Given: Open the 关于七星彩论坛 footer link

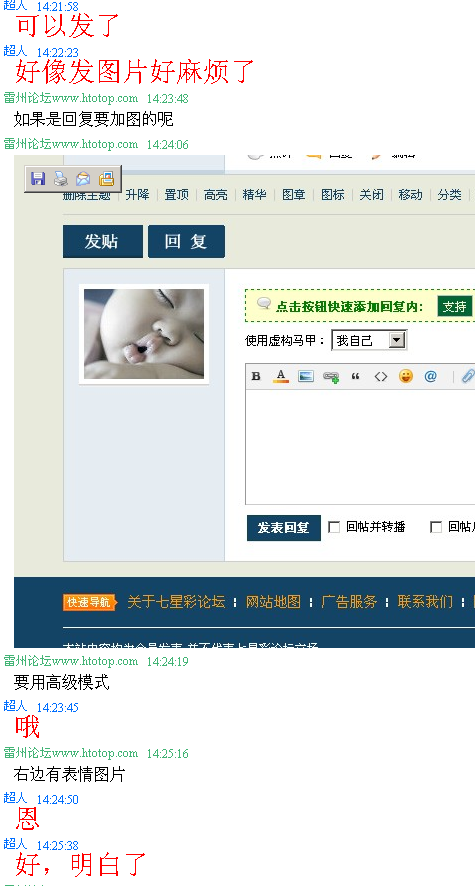Looking at the screenshot, I should coord(176,602).
